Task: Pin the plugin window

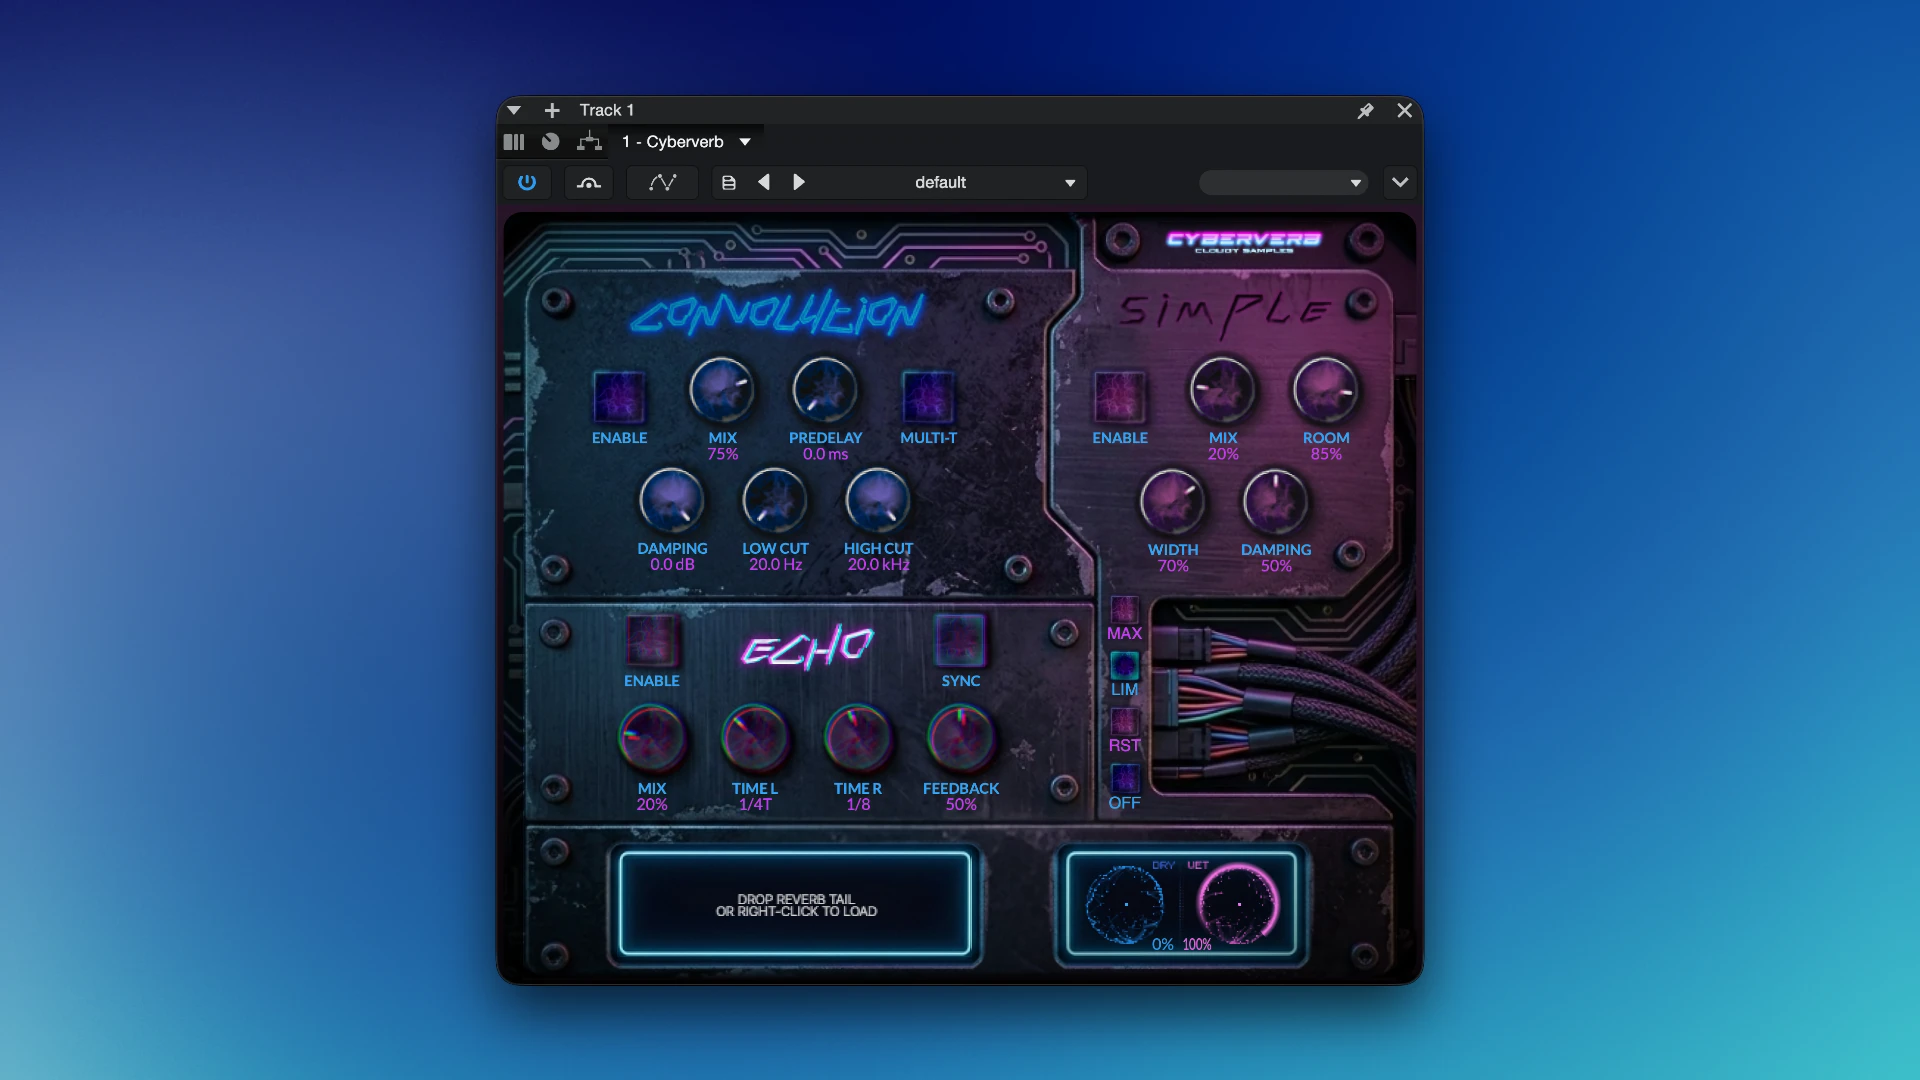Action: point(1365,110)
